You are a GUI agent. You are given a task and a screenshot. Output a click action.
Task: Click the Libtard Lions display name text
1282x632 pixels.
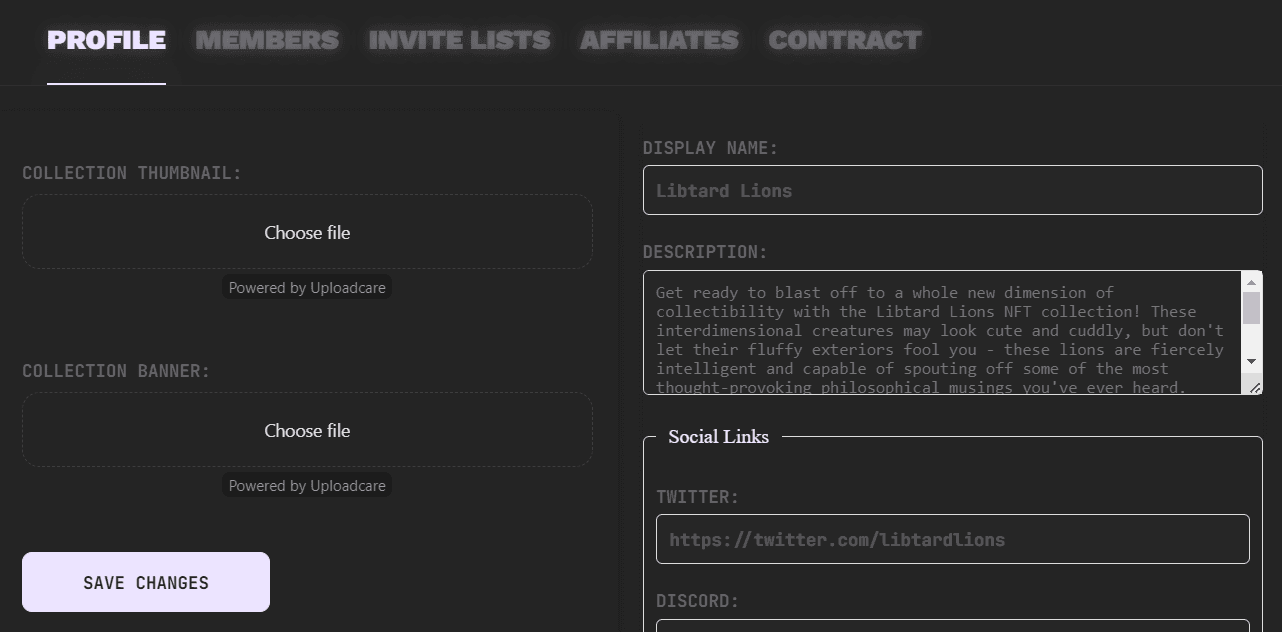click(x=723, y=190)
